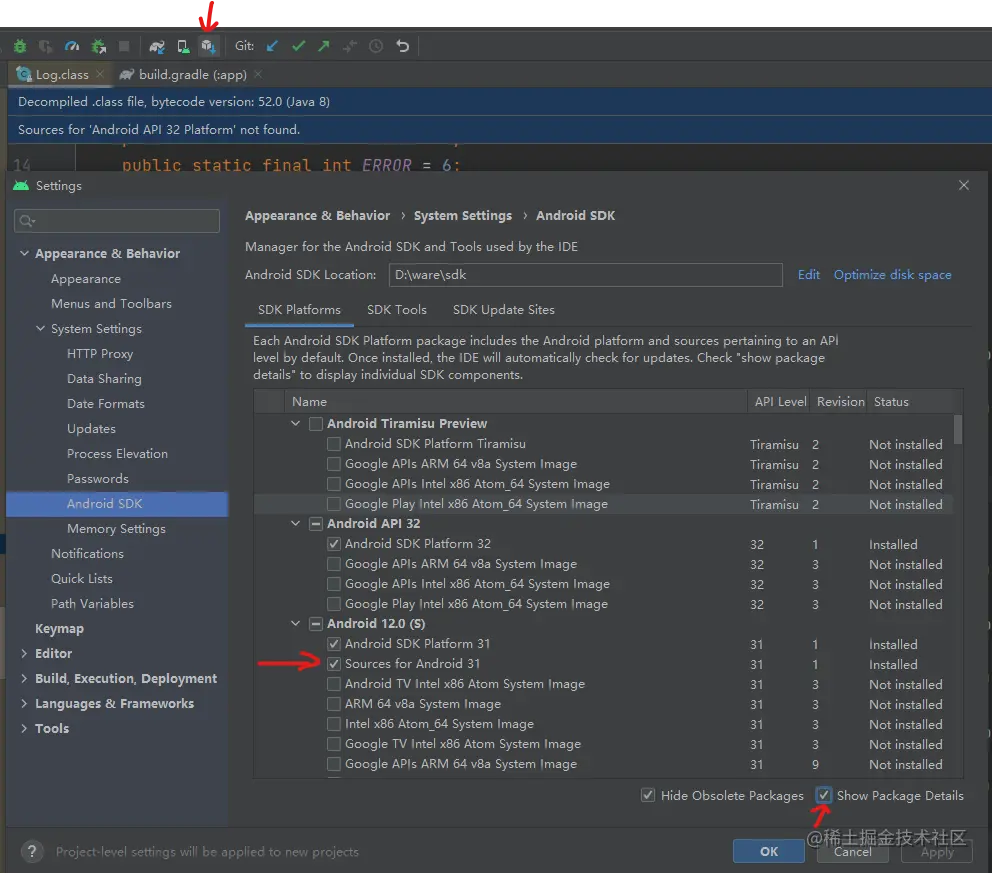Update project with blue Git arrow icon
992x873 pixels.
coord(272,46)
